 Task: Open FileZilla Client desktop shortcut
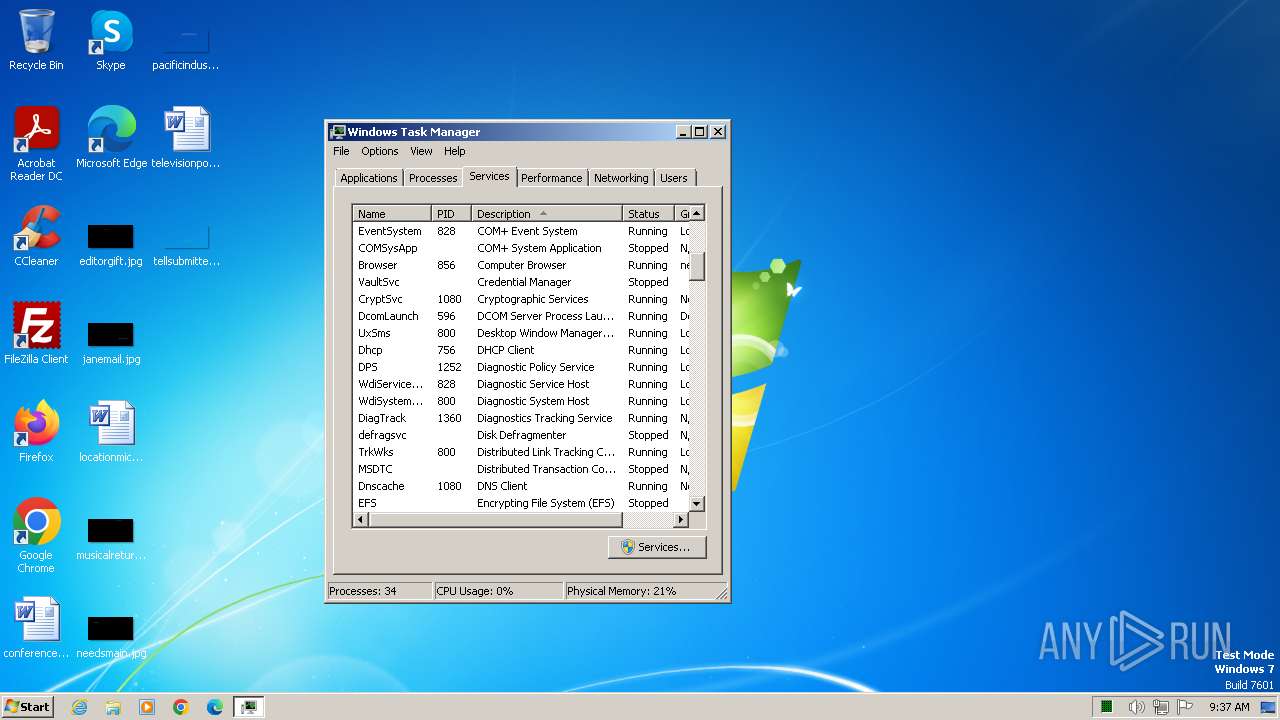36,334
